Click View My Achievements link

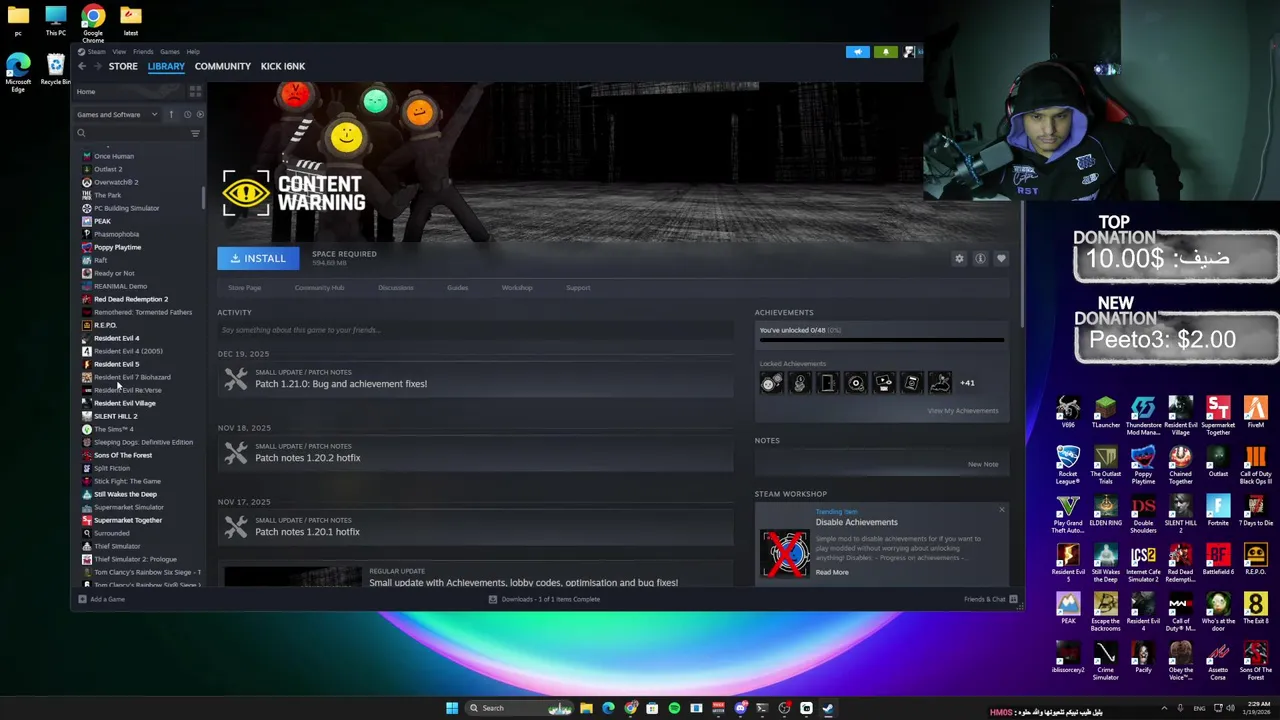[x=962, y=411]
